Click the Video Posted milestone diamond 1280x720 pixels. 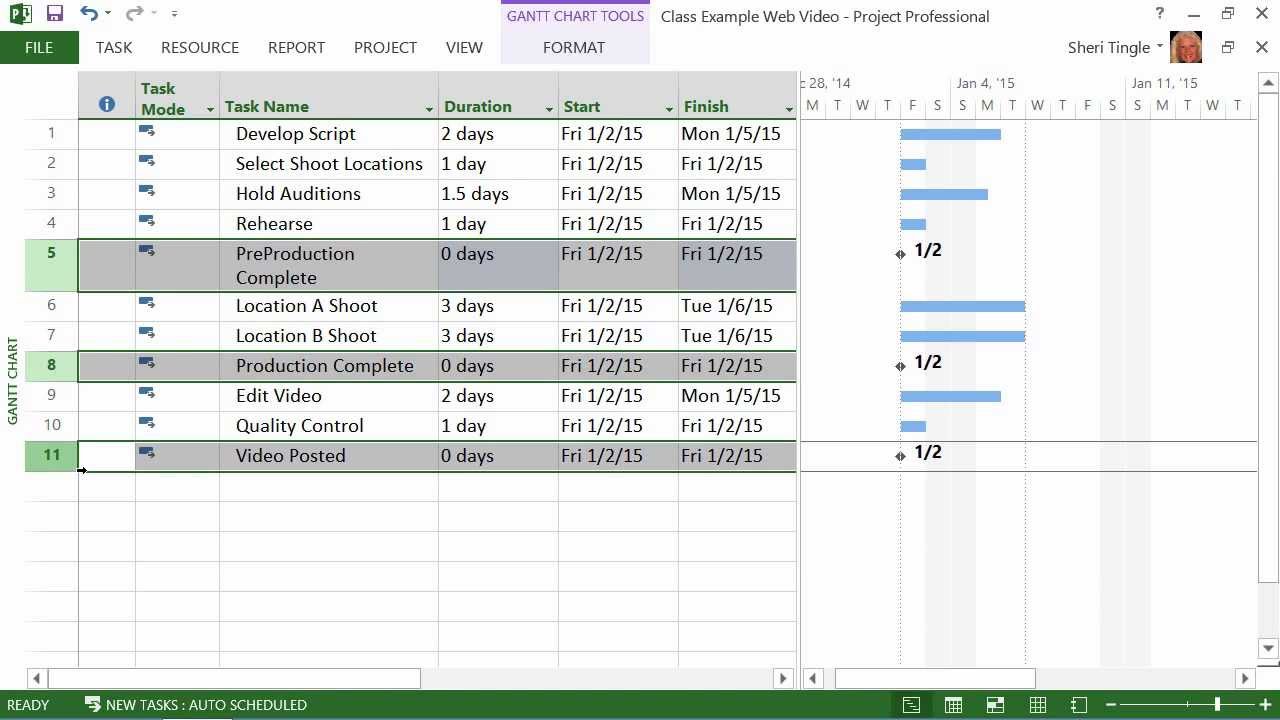(x=900, y=456)
